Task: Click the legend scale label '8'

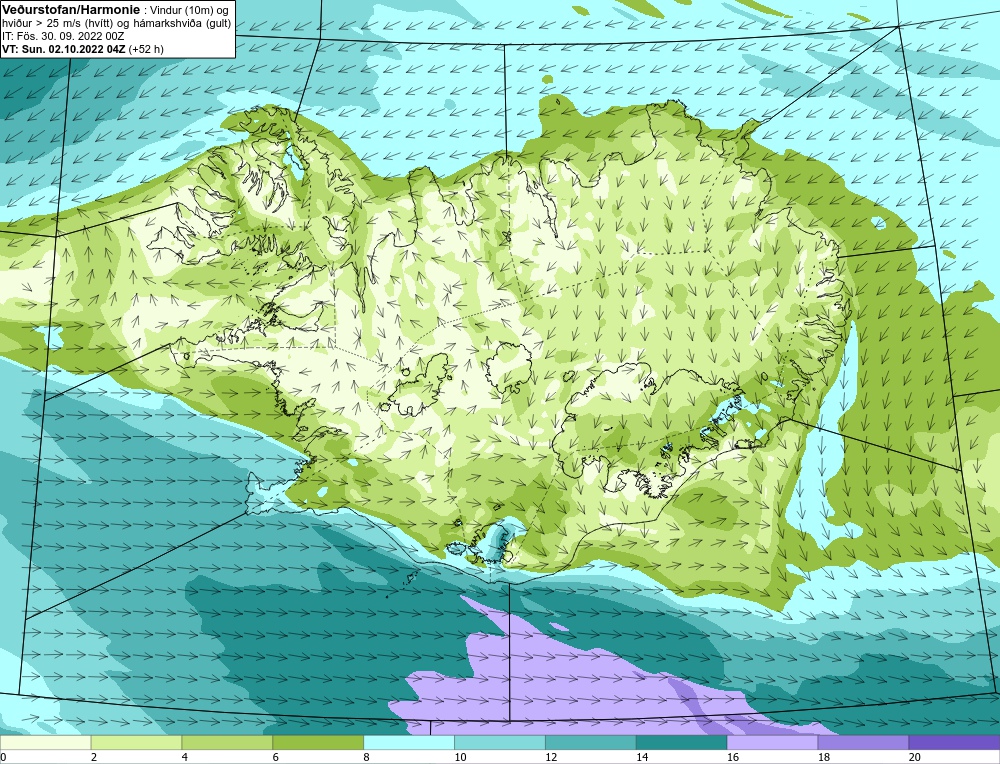Action: [366, 757]
